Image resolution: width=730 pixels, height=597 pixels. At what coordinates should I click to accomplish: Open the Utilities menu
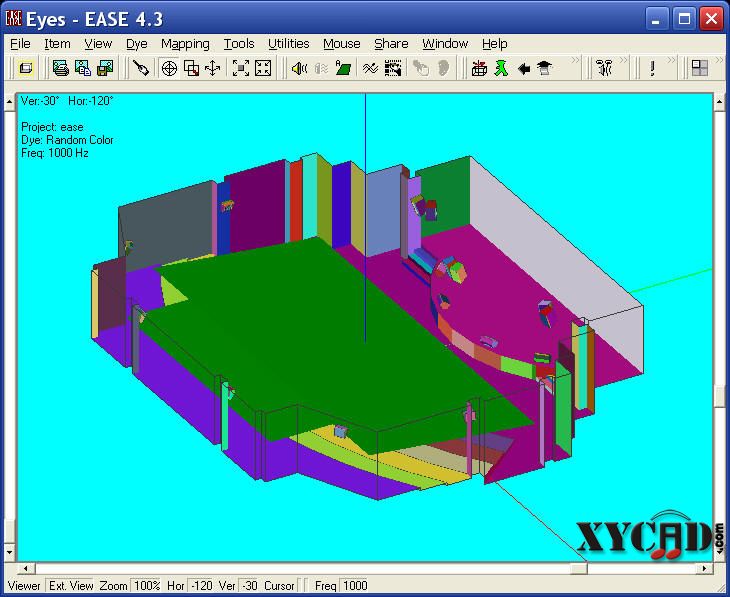pyautogui.click(x=289, y=44)
